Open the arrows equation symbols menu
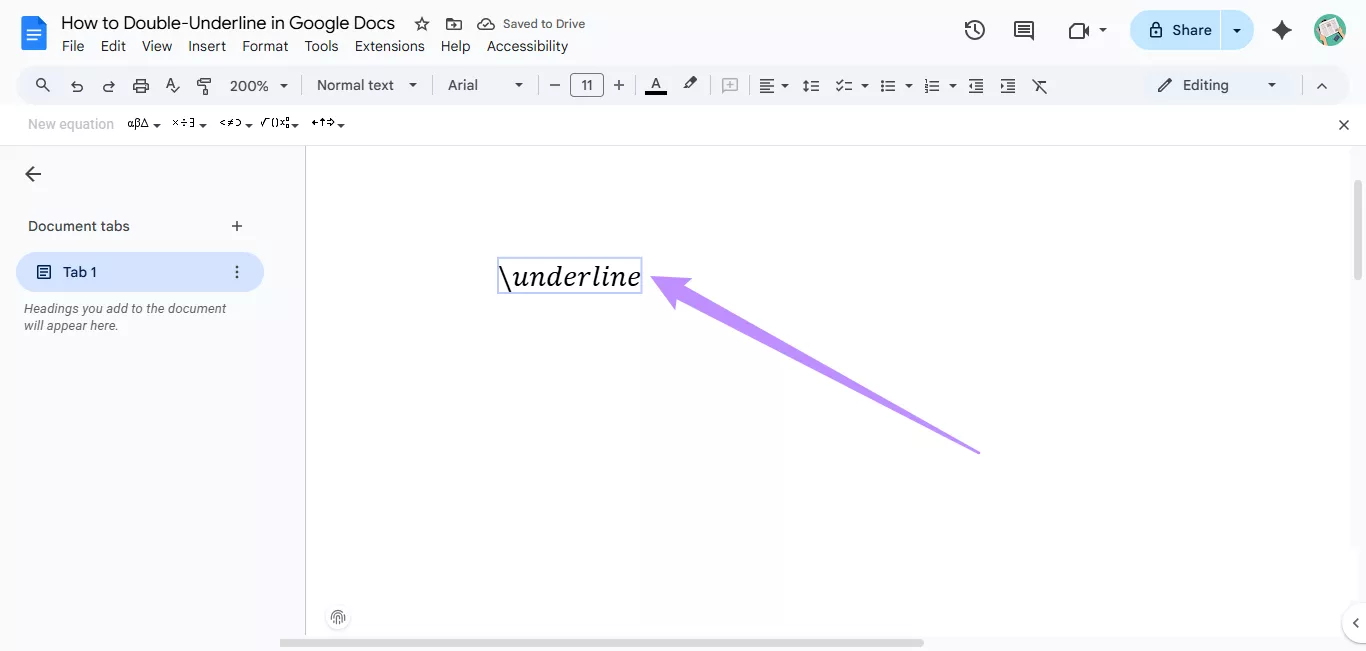The height and width of the screenshot is (651, 1366). tap(327, 123)
